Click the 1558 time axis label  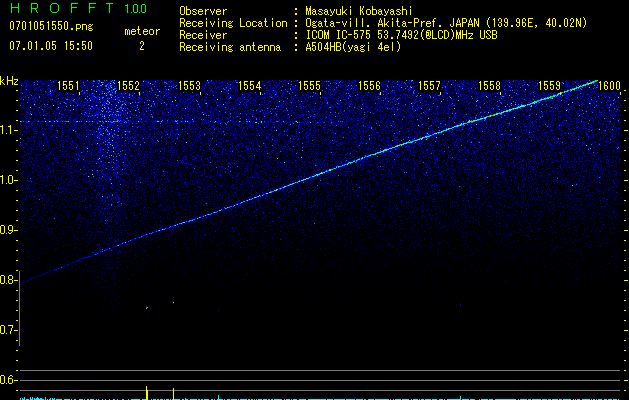489,85
